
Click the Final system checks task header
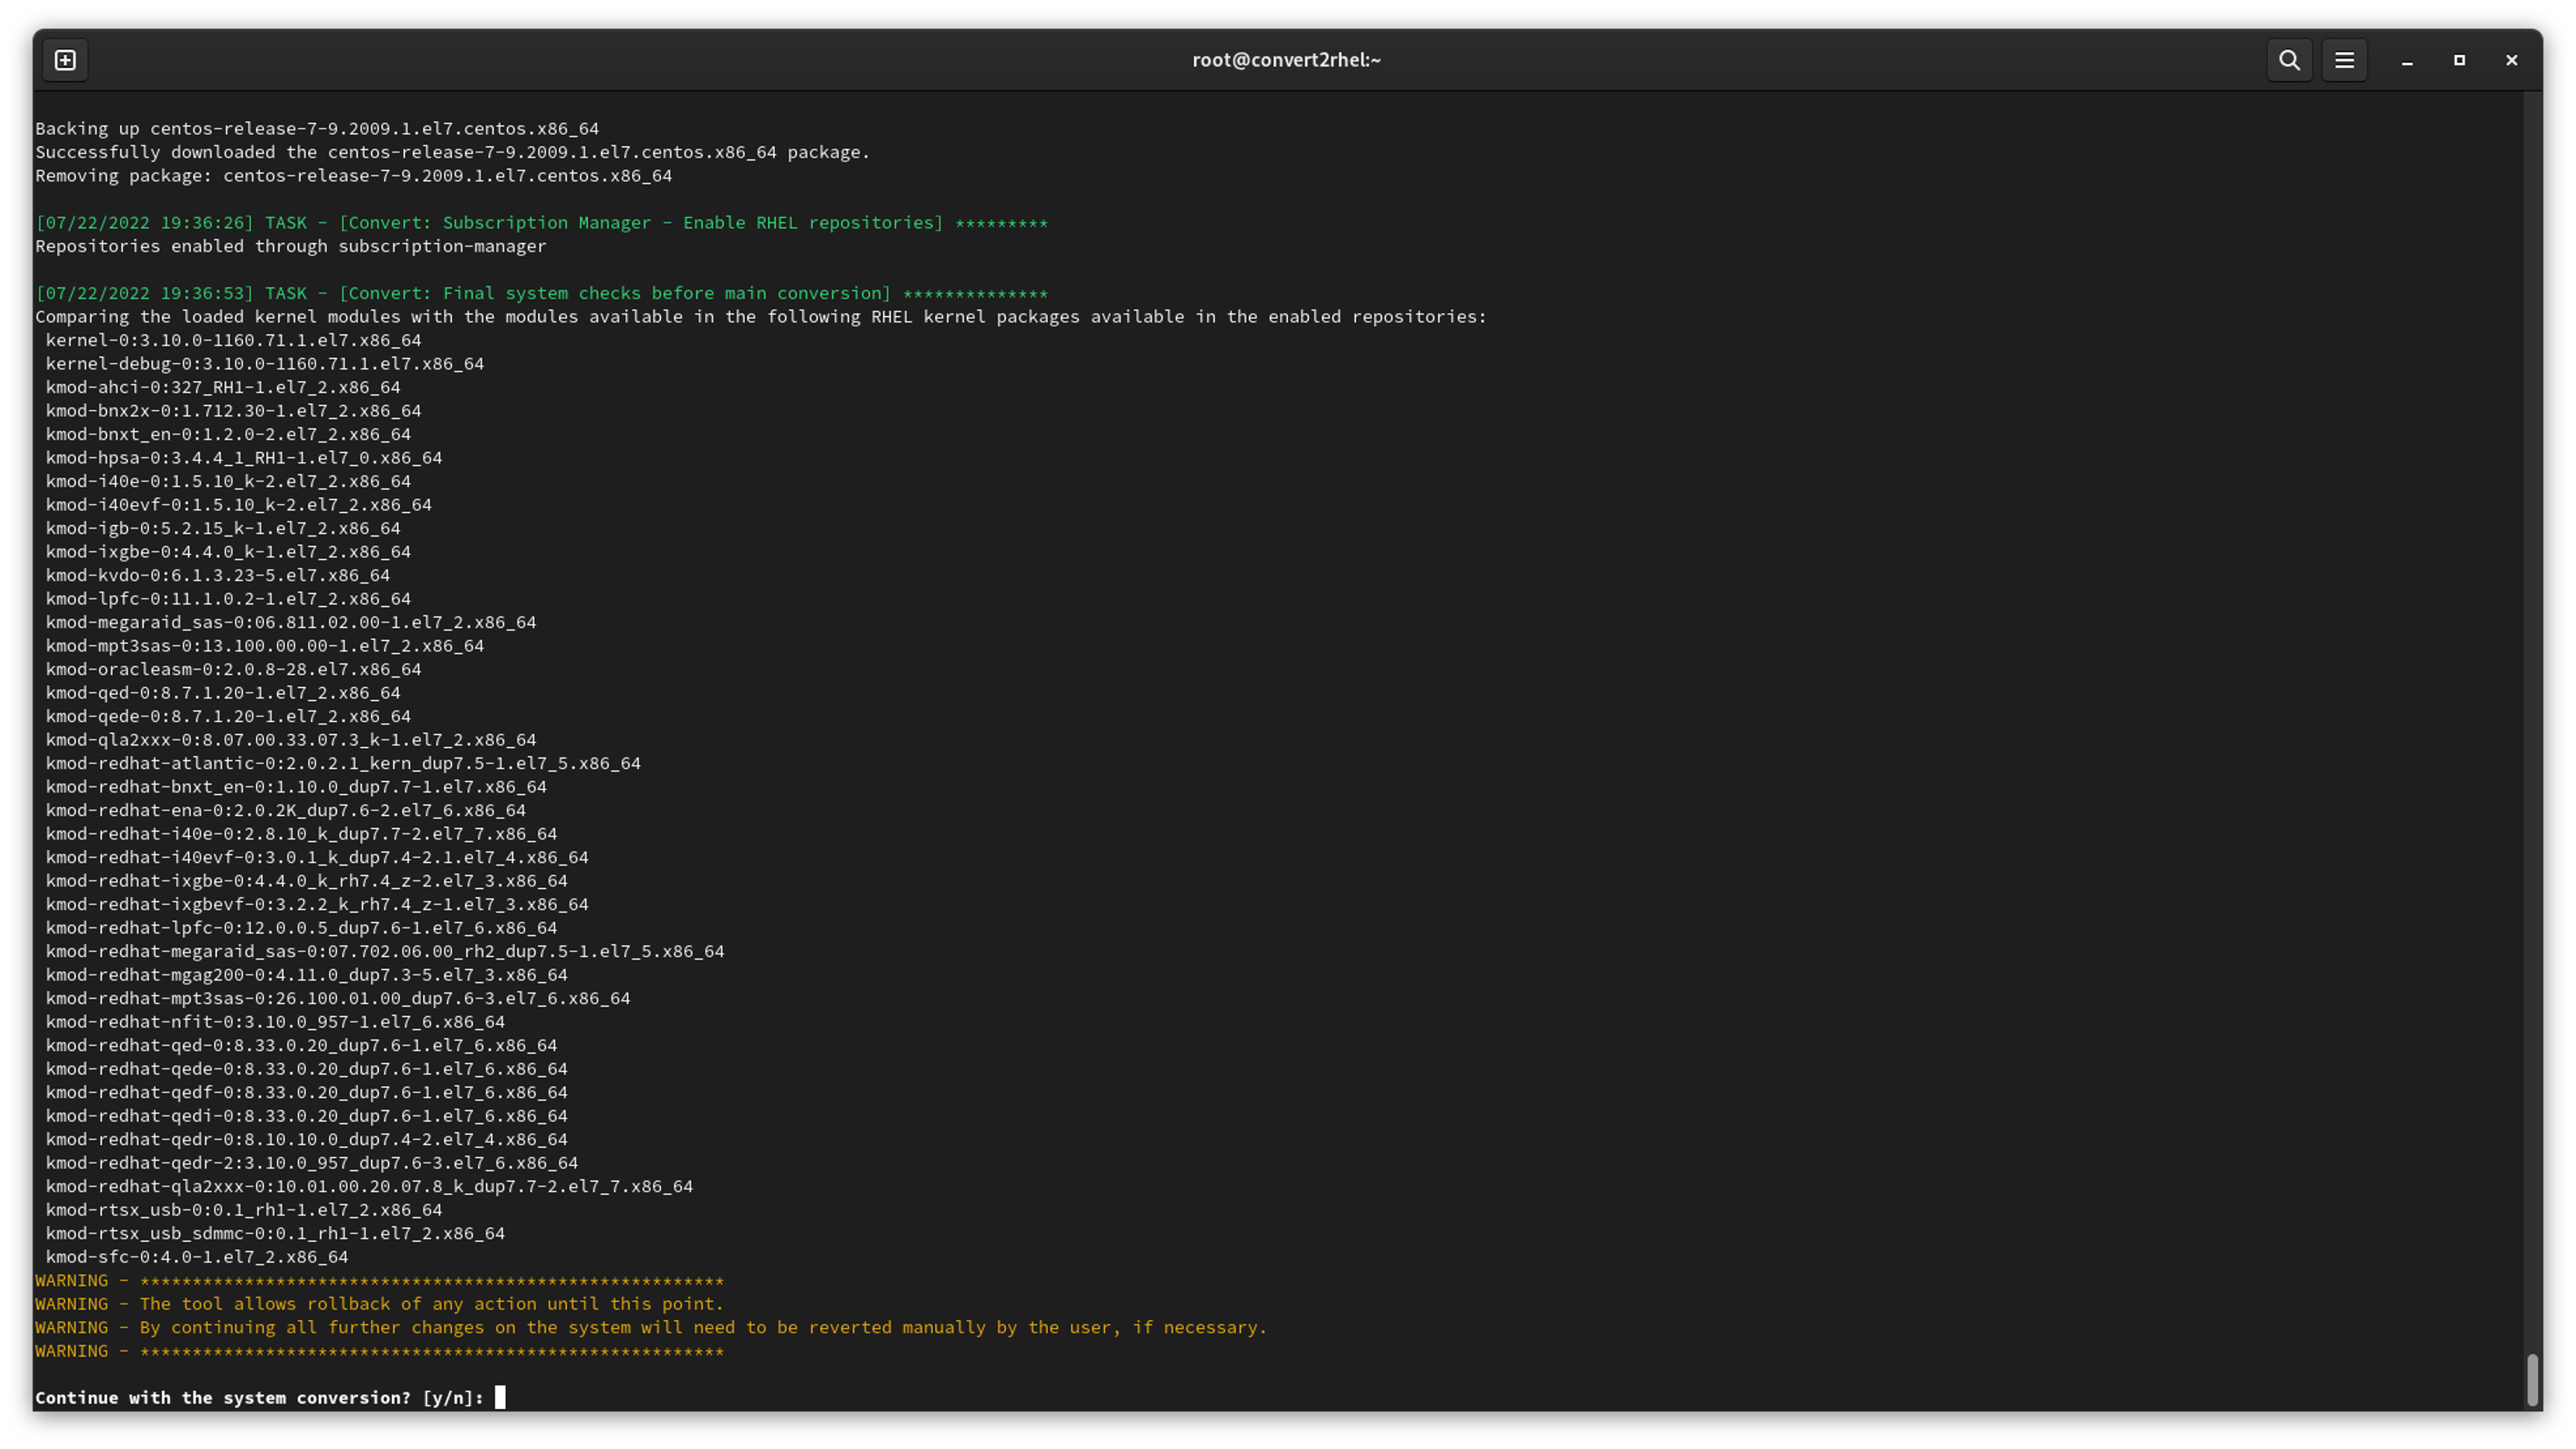coord(541,293)
